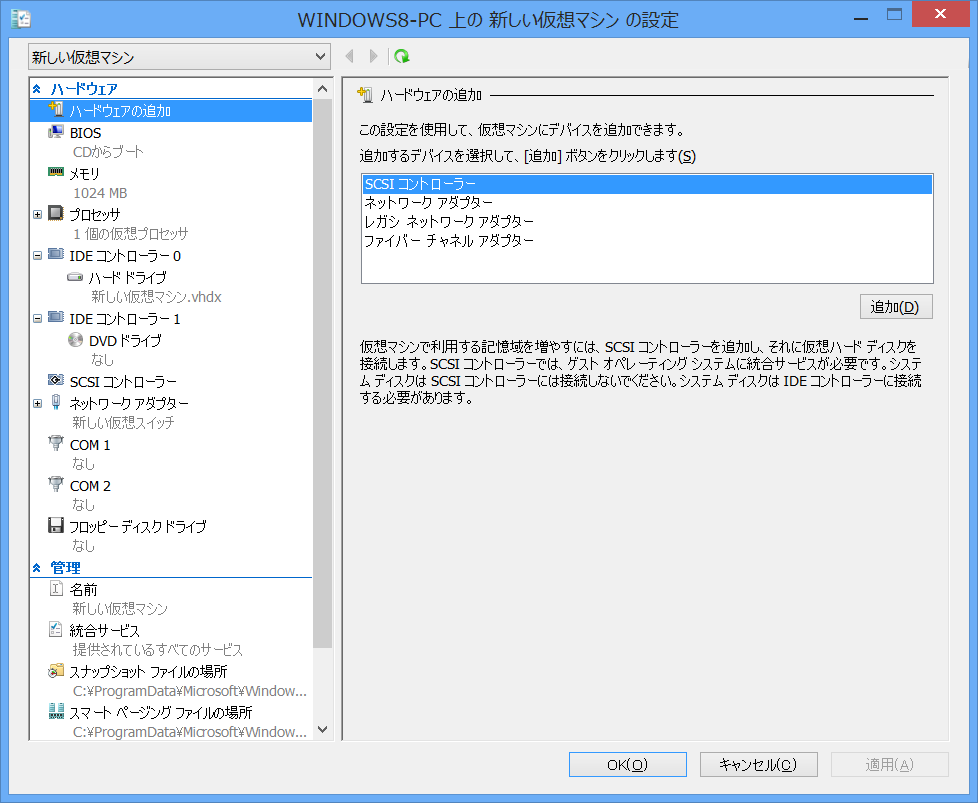Viewport: 978px width, 803px height.
Task: Click the green refresh icon in toolbar
Action: pyautogui.click(x=402, y=57)
